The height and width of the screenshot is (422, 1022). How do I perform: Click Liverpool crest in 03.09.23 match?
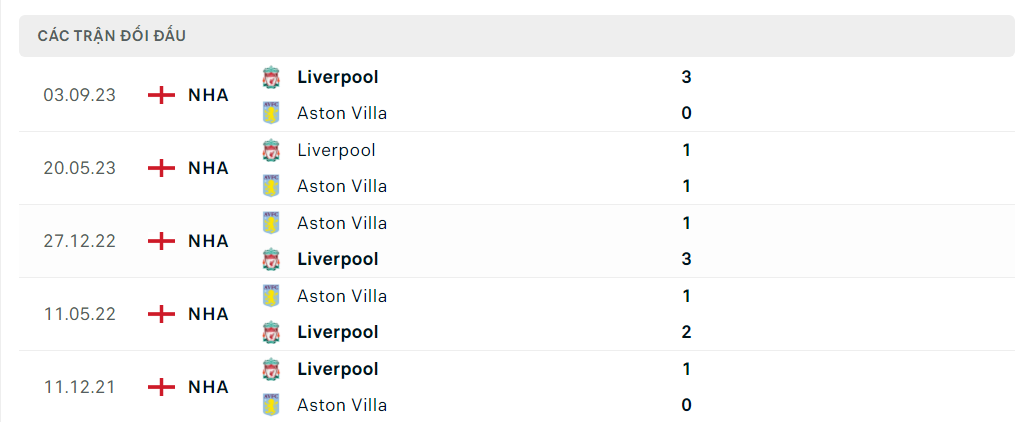(x=271, y=77)
